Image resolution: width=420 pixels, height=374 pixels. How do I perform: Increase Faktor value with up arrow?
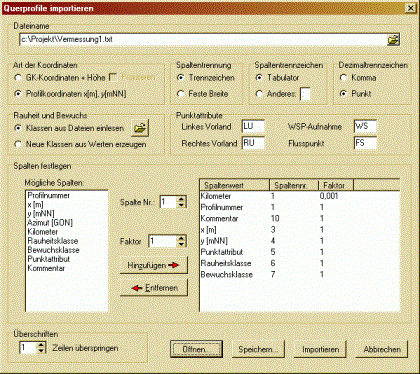pos(181,238)
